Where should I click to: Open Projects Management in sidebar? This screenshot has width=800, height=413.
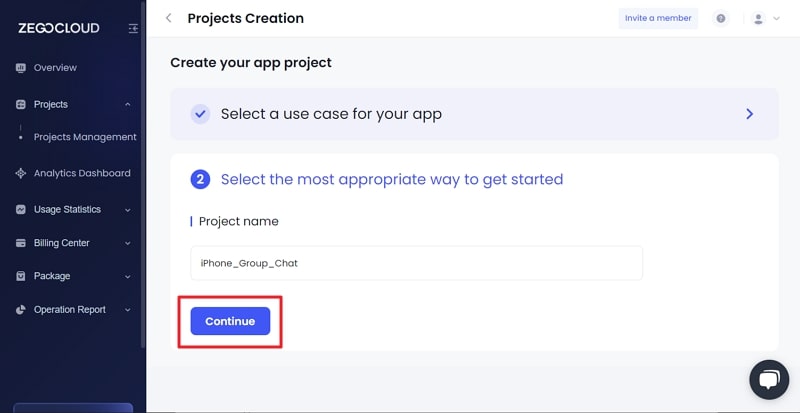point(85,137)
